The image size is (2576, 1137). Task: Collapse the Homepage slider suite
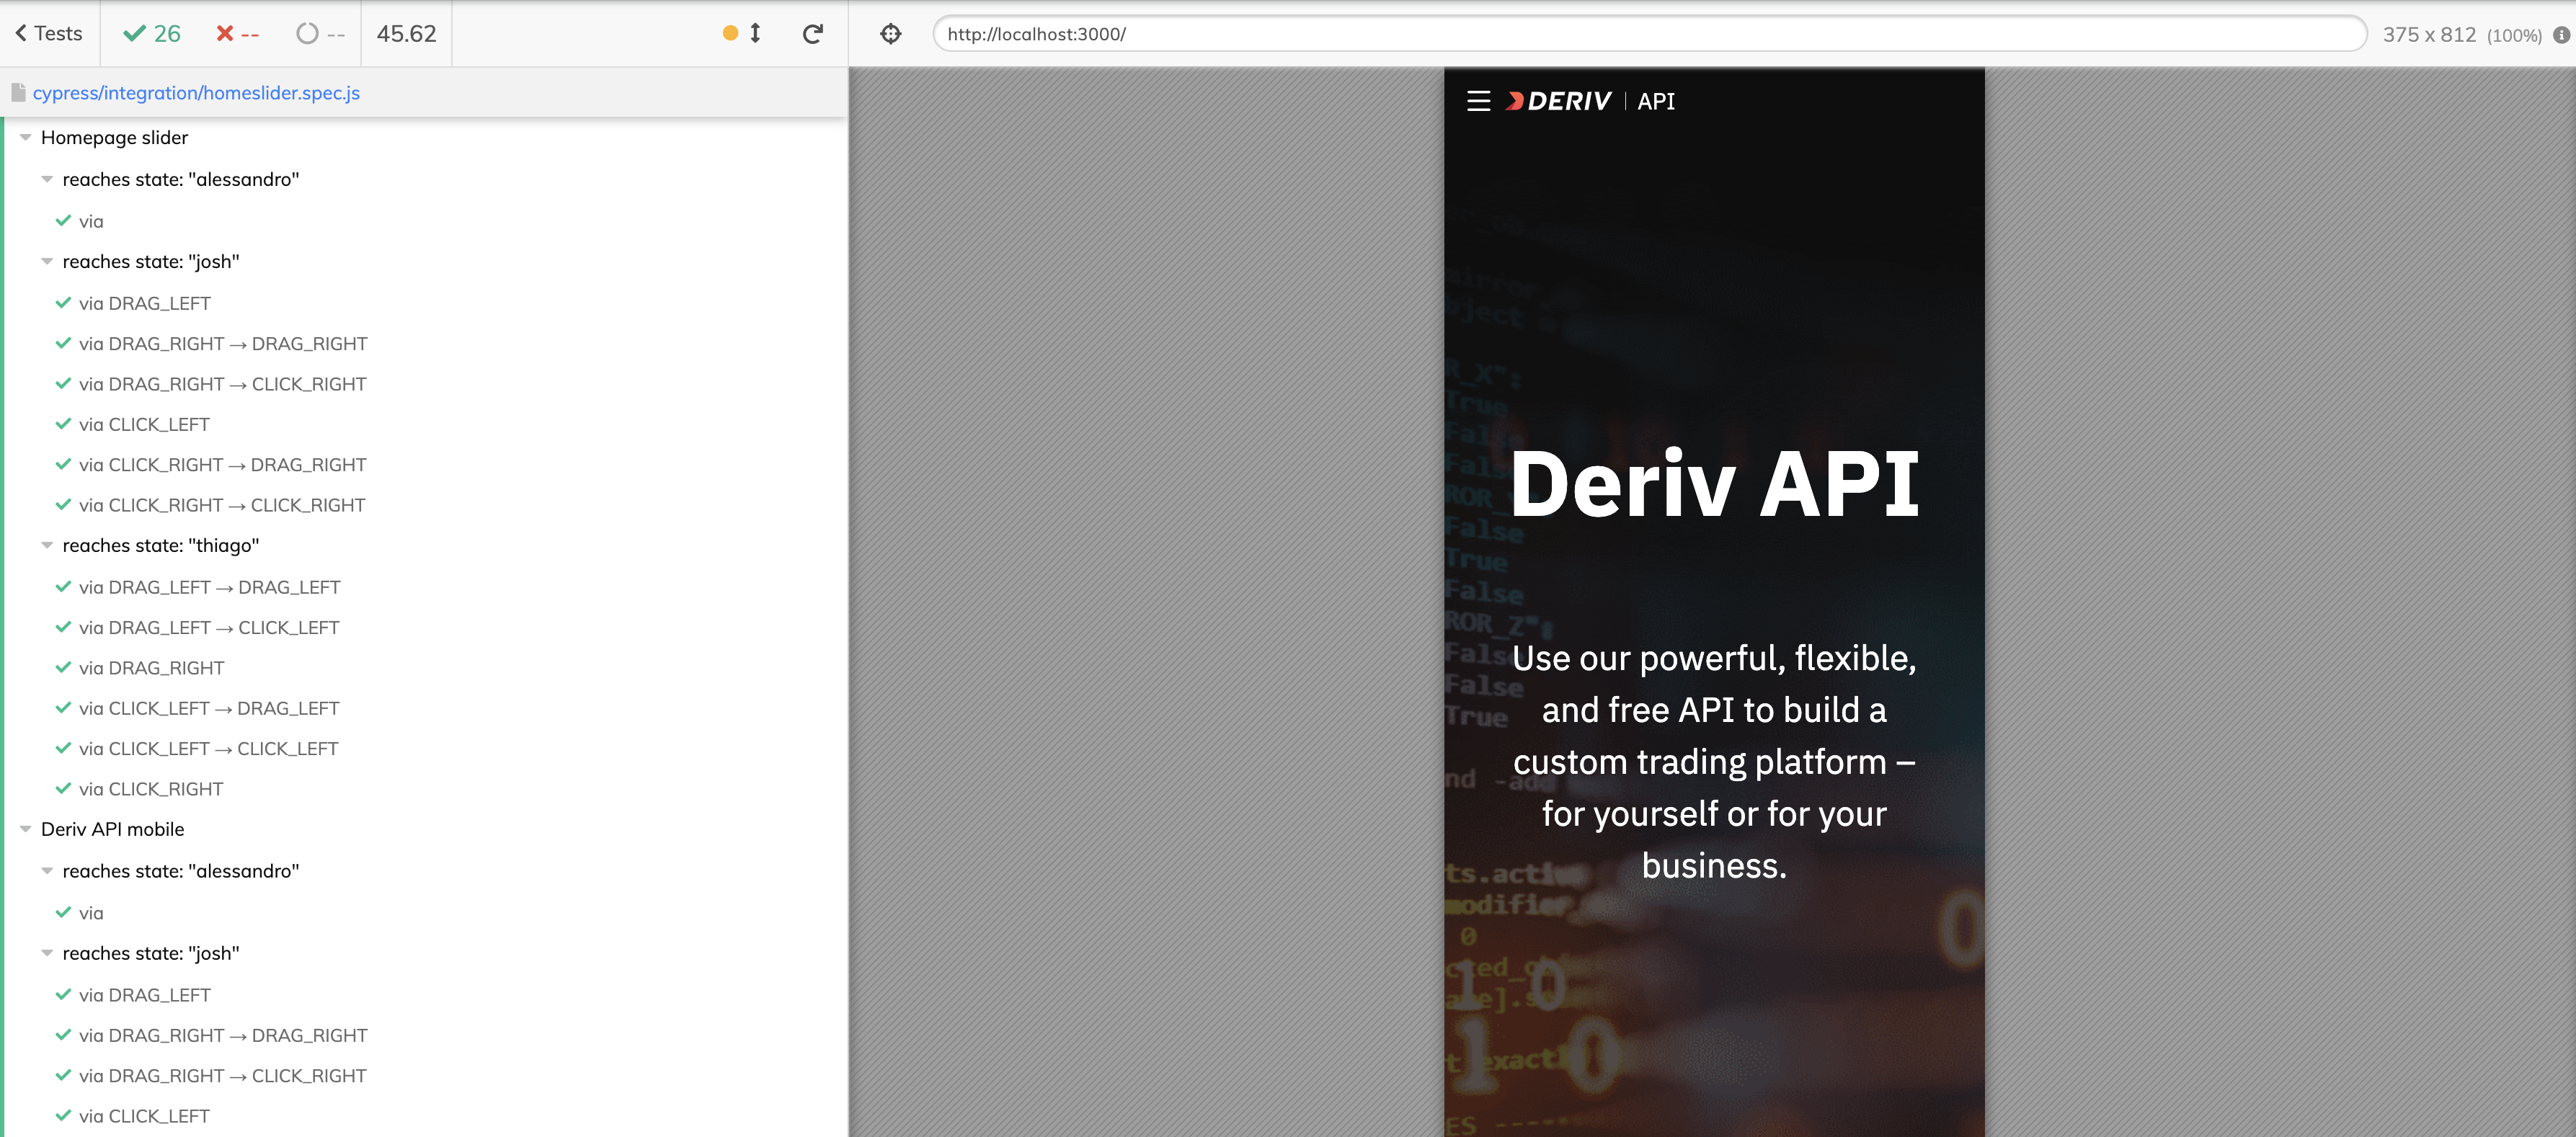coord(26,138)
